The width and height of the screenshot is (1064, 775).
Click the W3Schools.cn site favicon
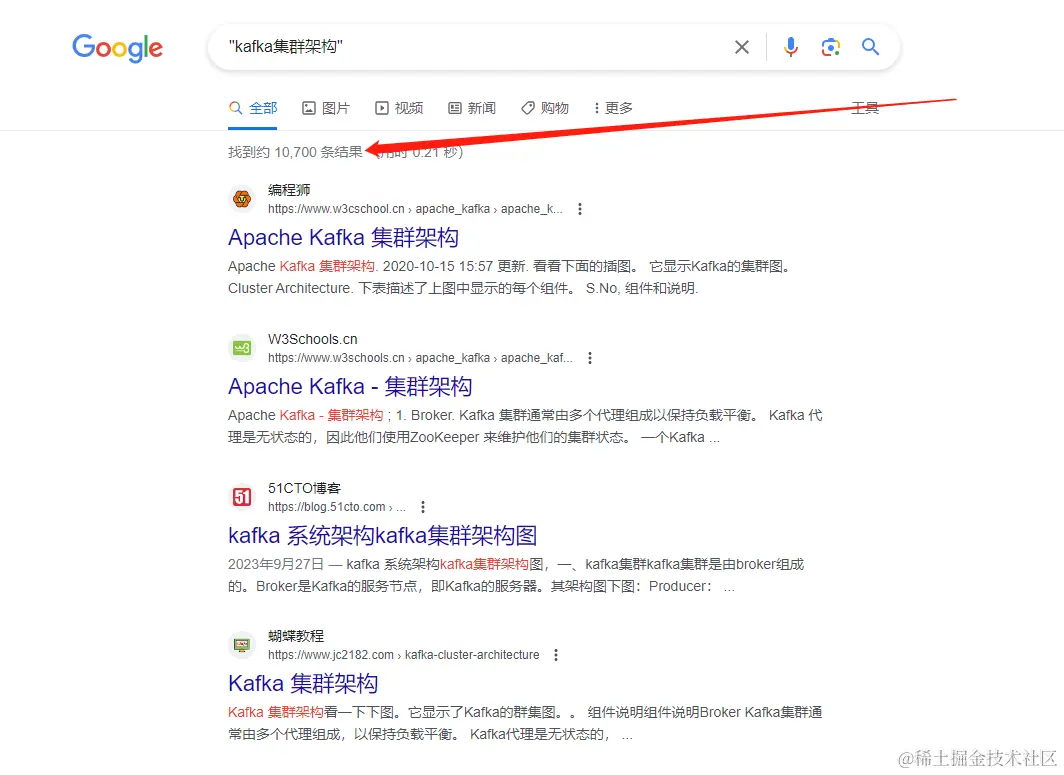pos(242,348)
